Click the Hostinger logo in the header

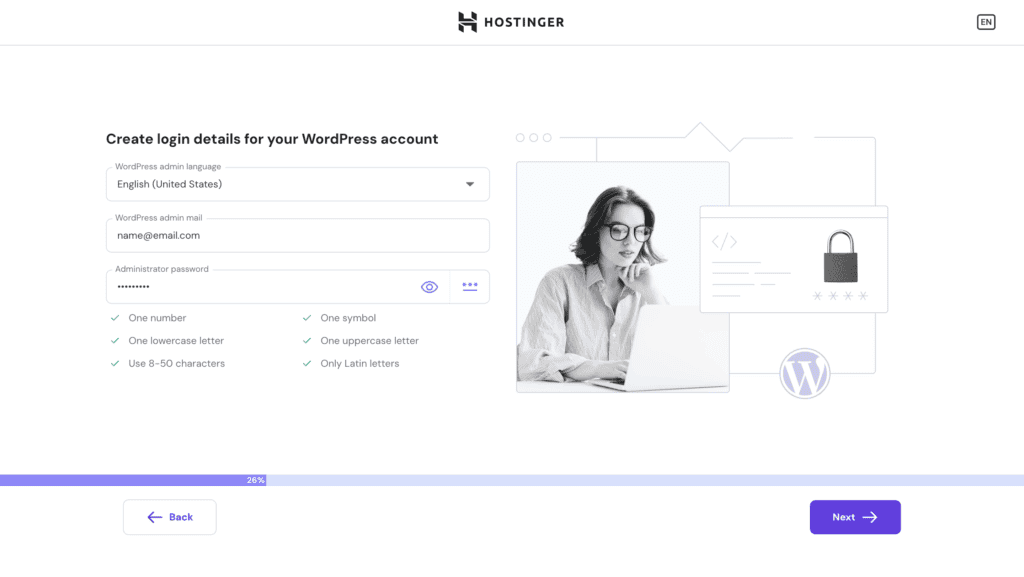pyautogui.click(x=511, y=22)
